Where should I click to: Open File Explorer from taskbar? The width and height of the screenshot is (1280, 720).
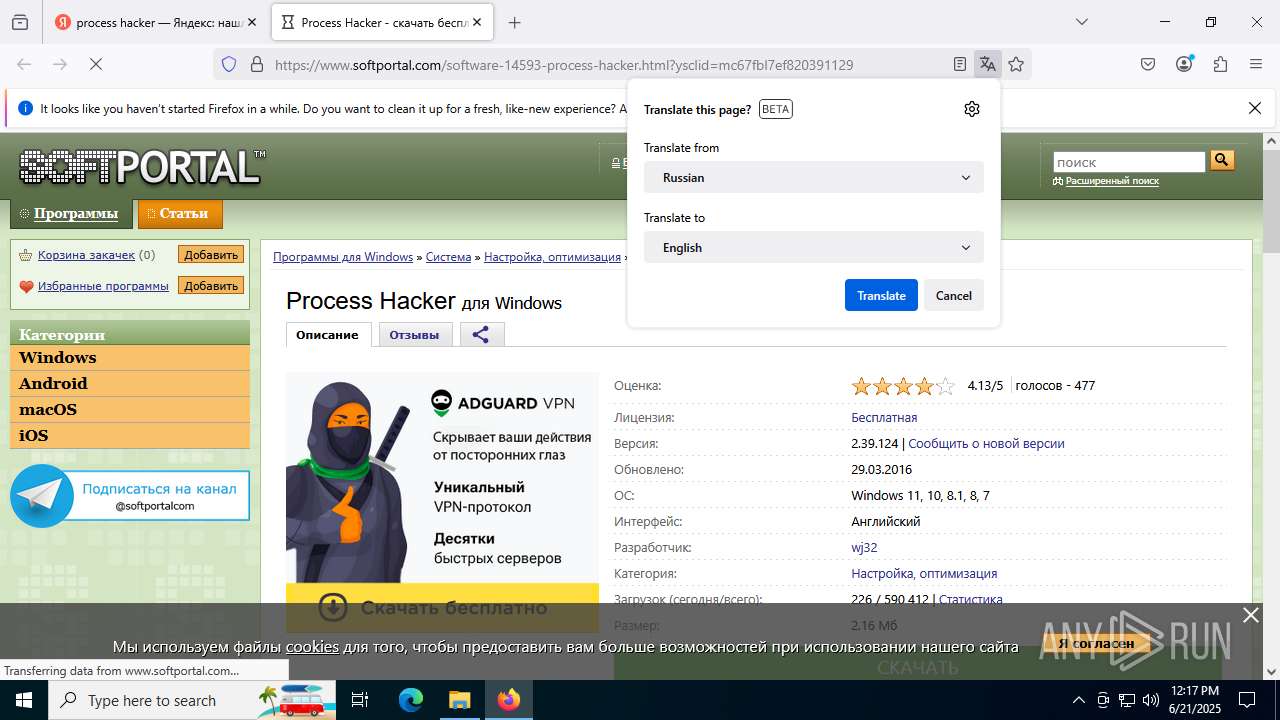pos(459,700)
